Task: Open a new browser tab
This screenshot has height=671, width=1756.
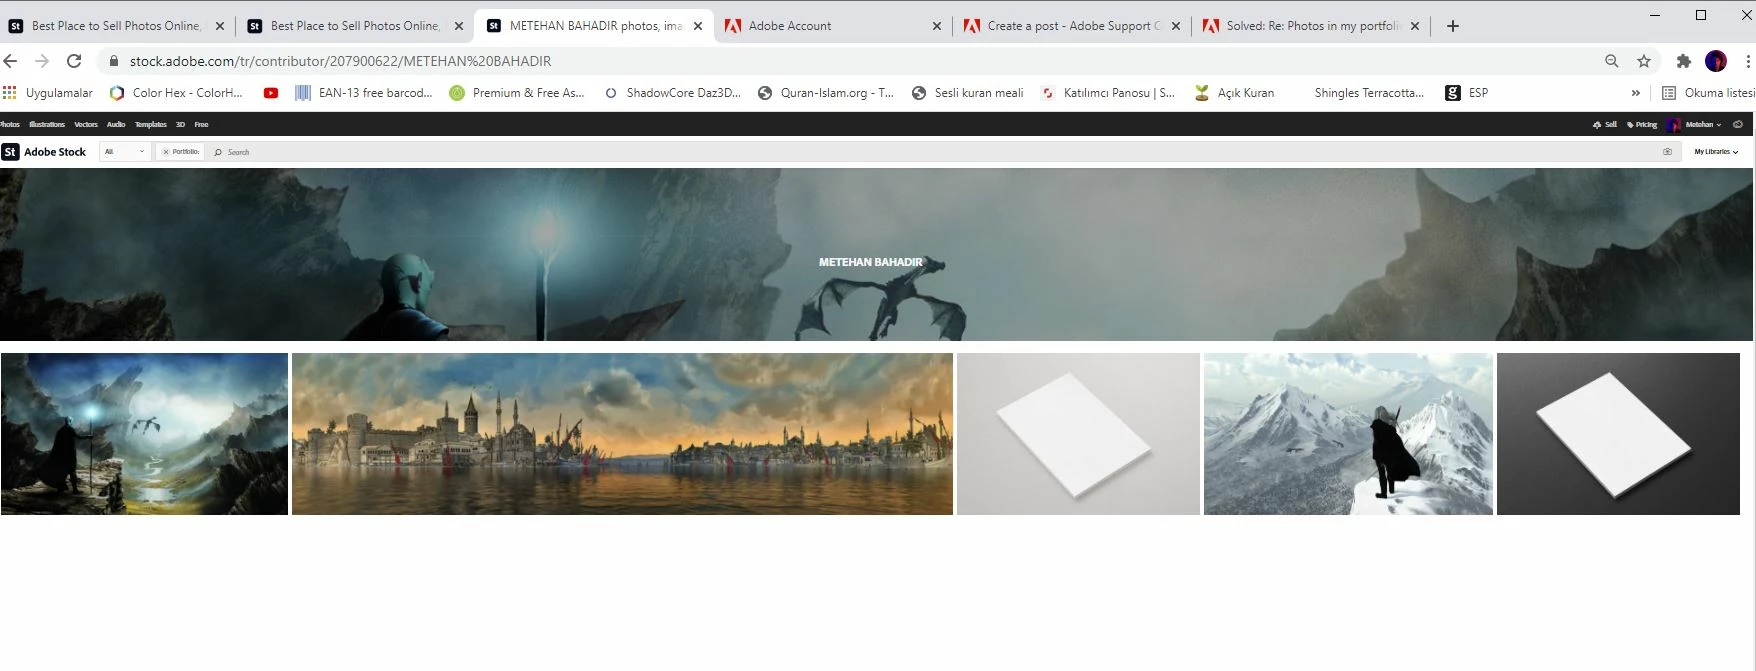Action: point(1453,26)
